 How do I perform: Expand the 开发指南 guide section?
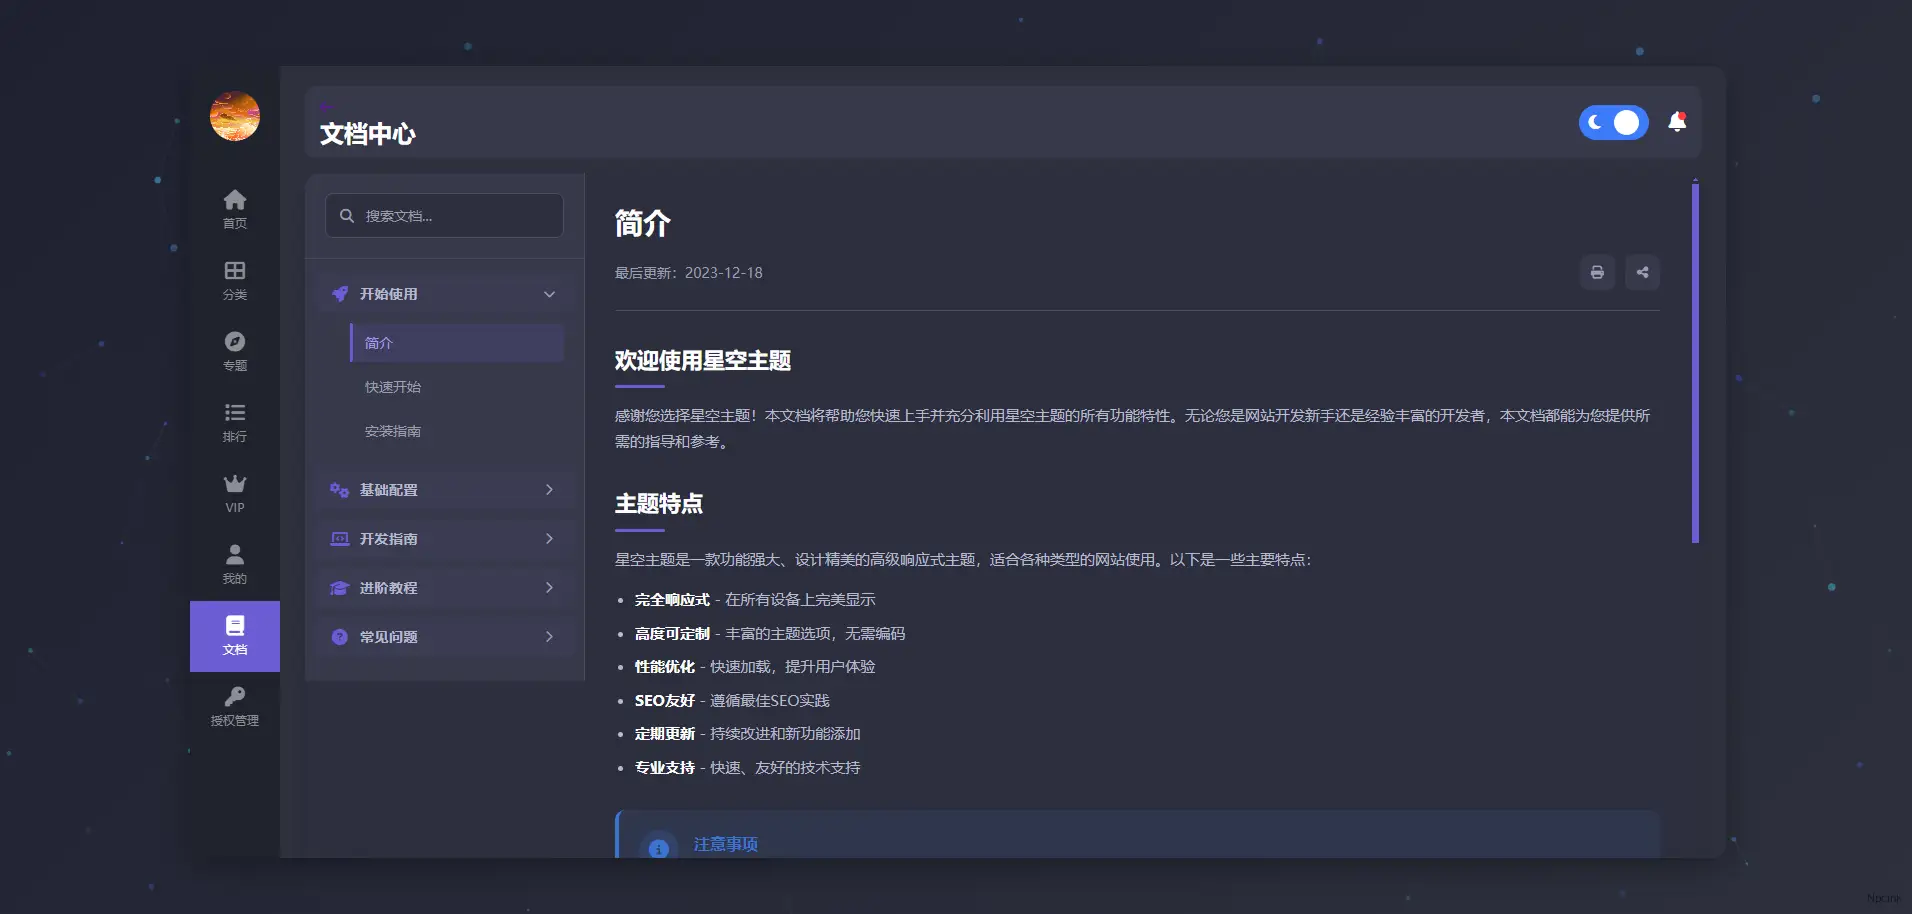point(444,538)
